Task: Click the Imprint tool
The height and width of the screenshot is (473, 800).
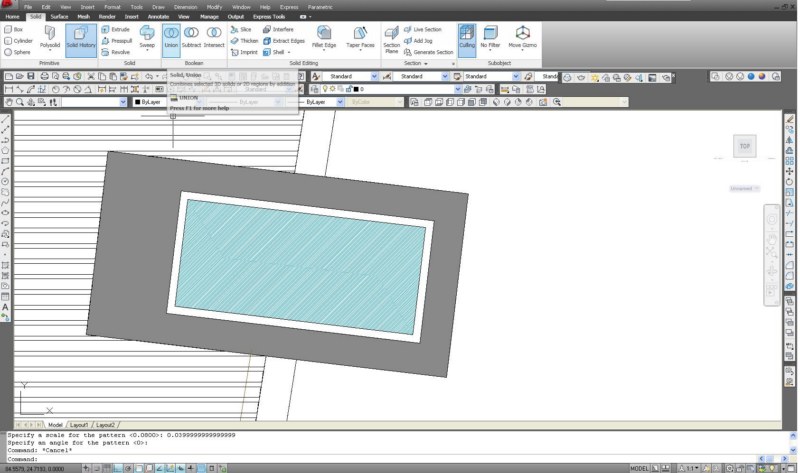Action: [x=244, y=52]
